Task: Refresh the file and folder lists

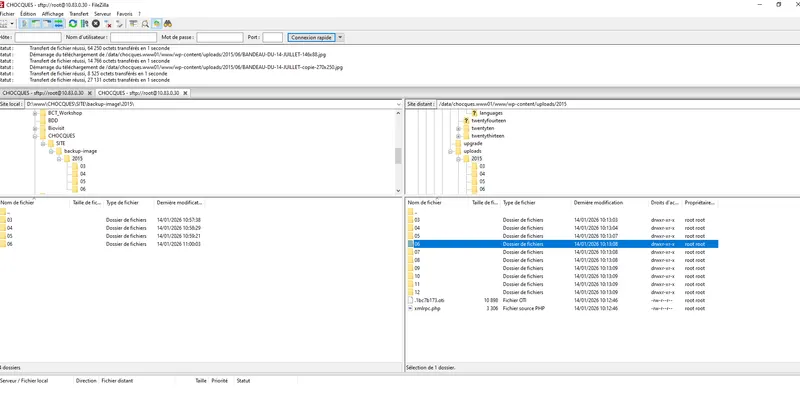Action: [73, 24]
